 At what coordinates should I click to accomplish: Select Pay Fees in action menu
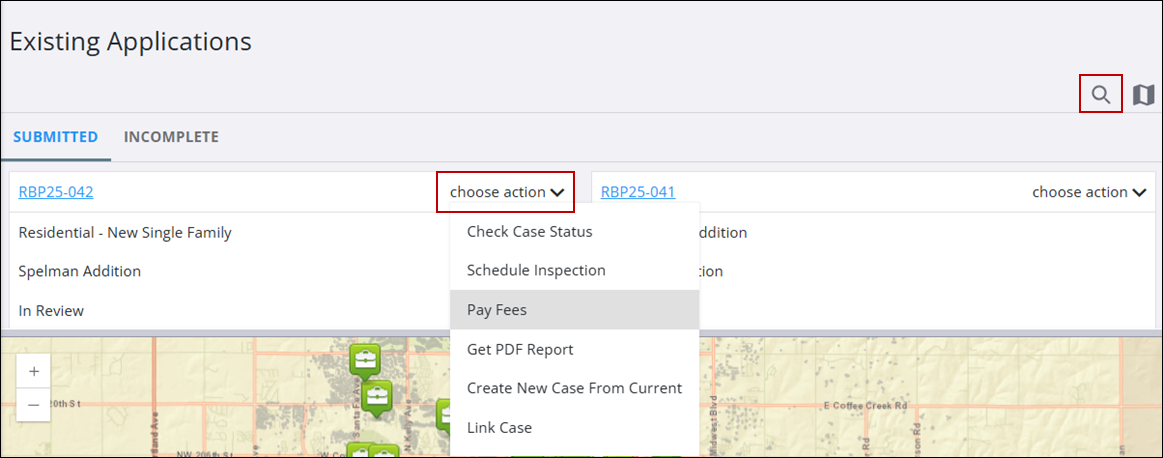pyautogui.click(x=497, y=310)
